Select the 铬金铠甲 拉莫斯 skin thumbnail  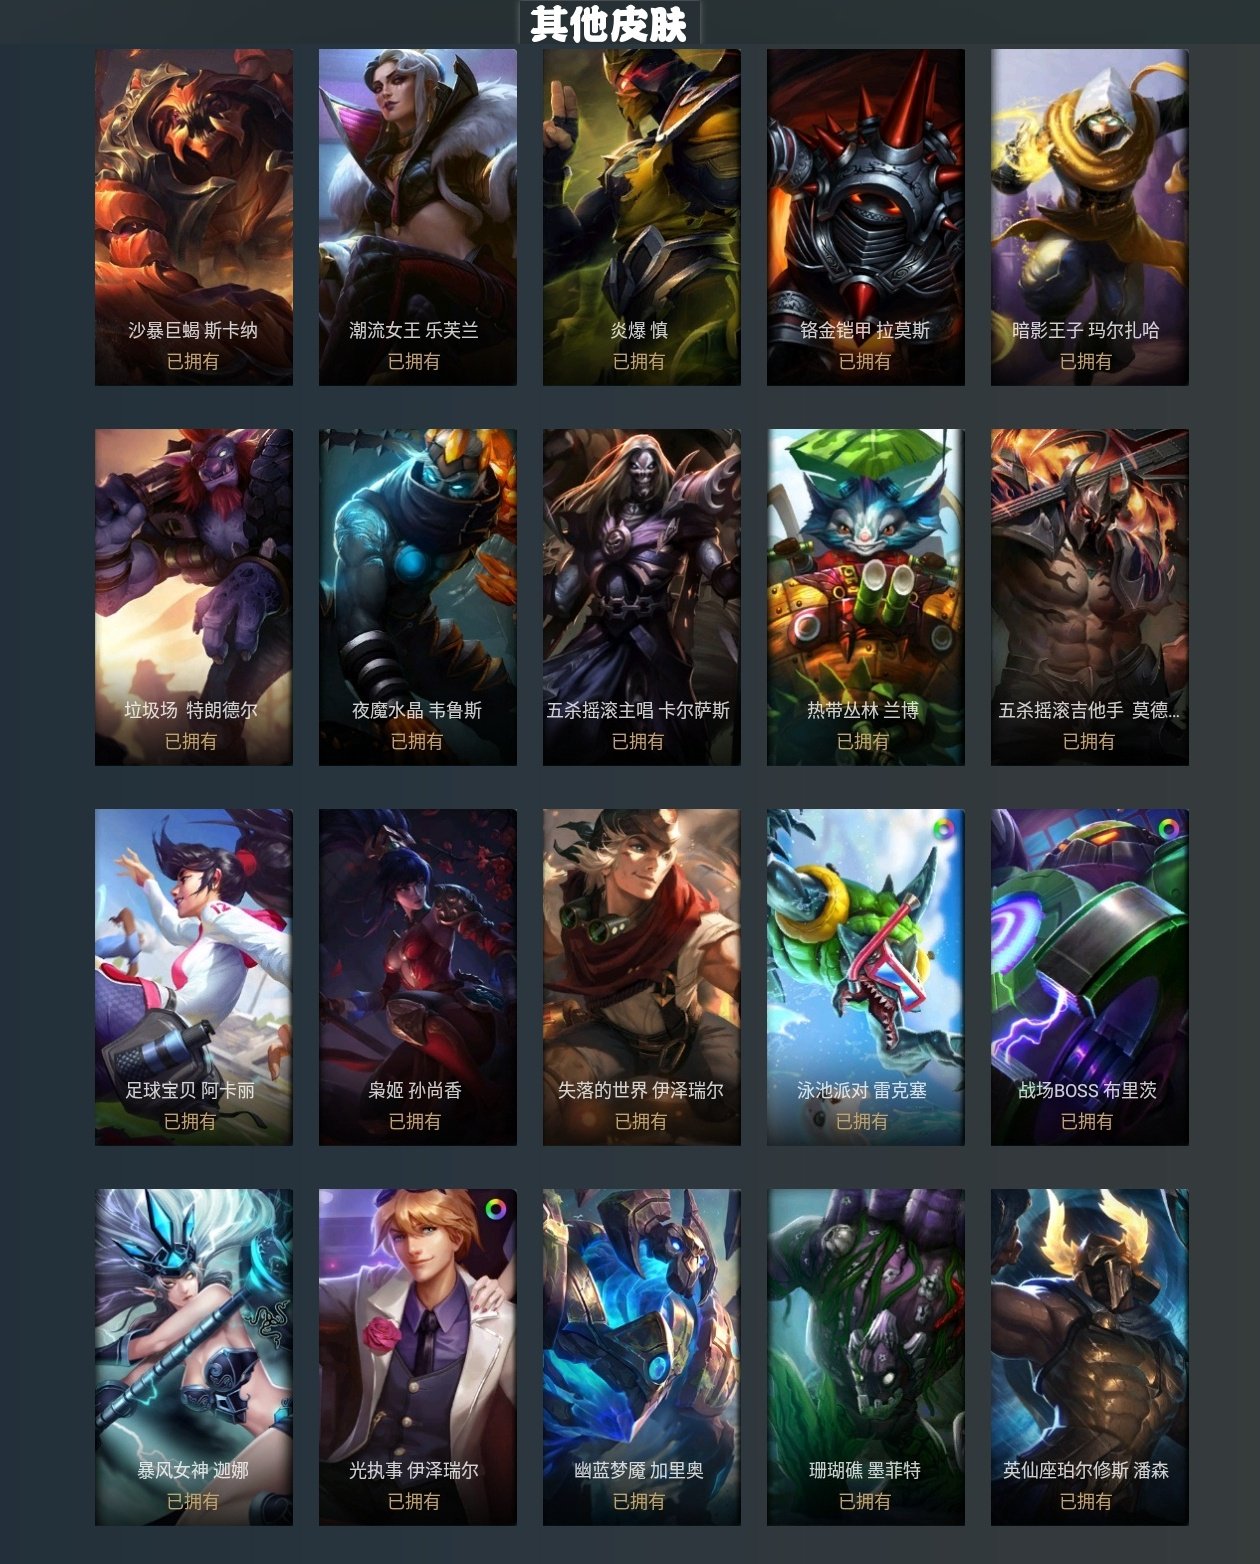(866, 217)
